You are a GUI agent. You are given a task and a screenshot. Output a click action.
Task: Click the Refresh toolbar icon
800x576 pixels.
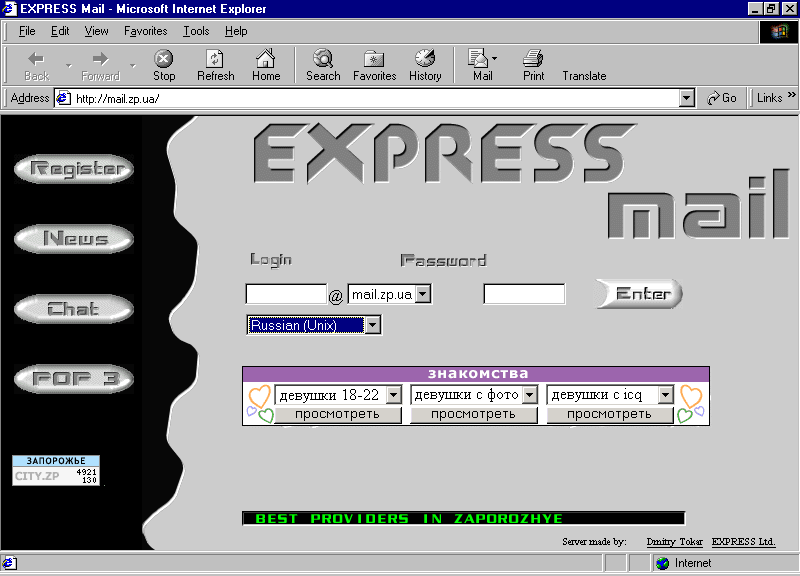(215, 66)
